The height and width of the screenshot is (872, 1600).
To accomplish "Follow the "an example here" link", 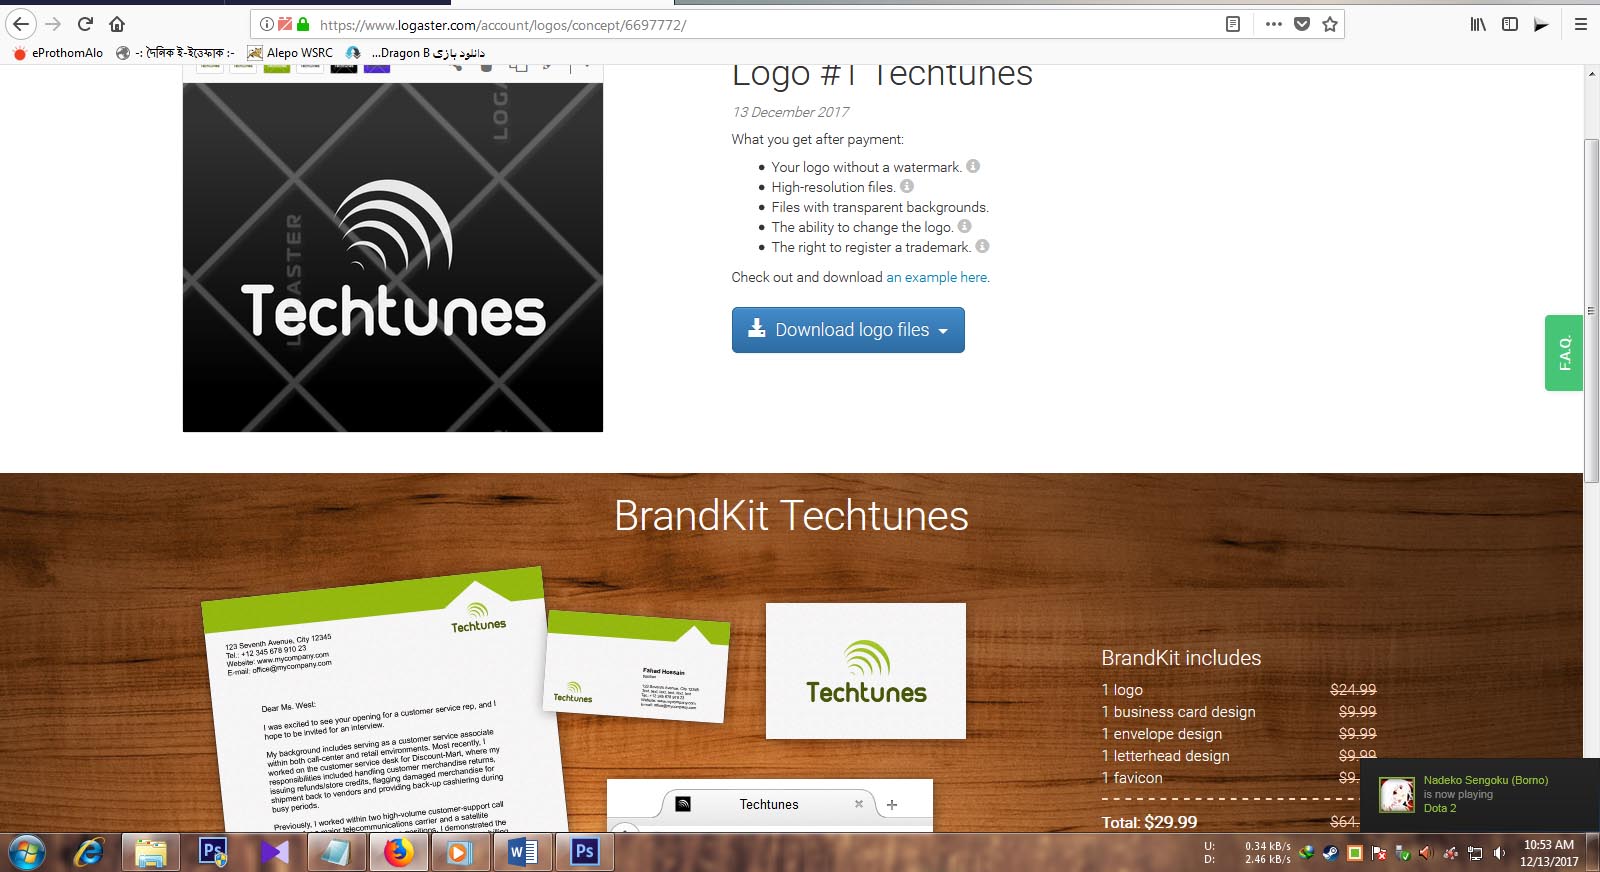I will [x=937, y=277].
